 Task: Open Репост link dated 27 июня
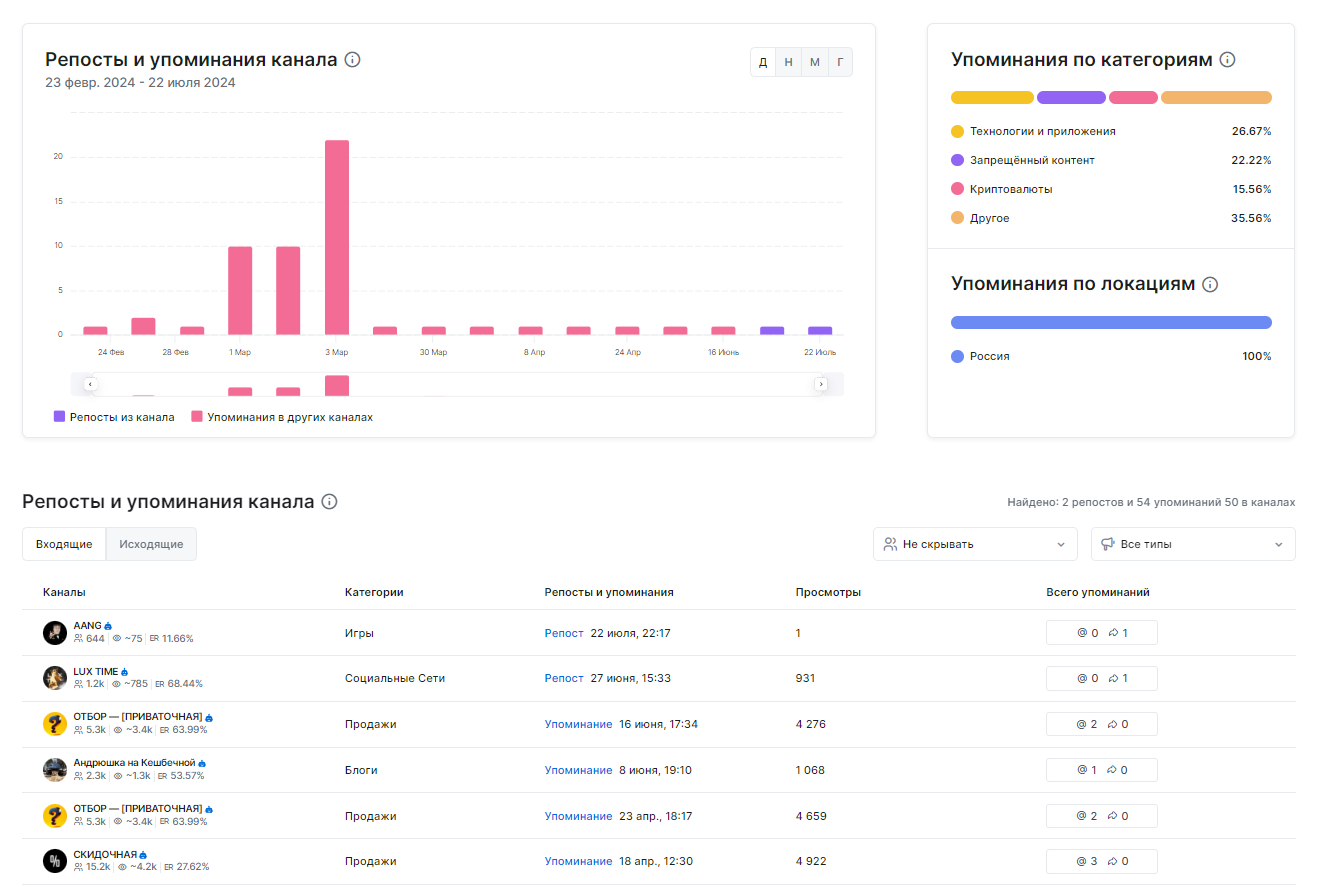tap(564, 678)
